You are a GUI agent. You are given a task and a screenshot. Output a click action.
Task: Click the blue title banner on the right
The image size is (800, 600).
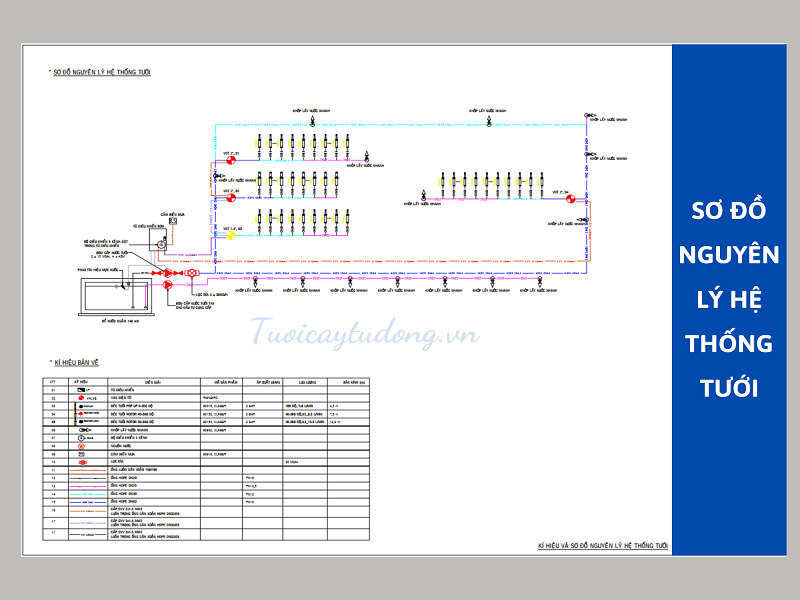(734, 300)
